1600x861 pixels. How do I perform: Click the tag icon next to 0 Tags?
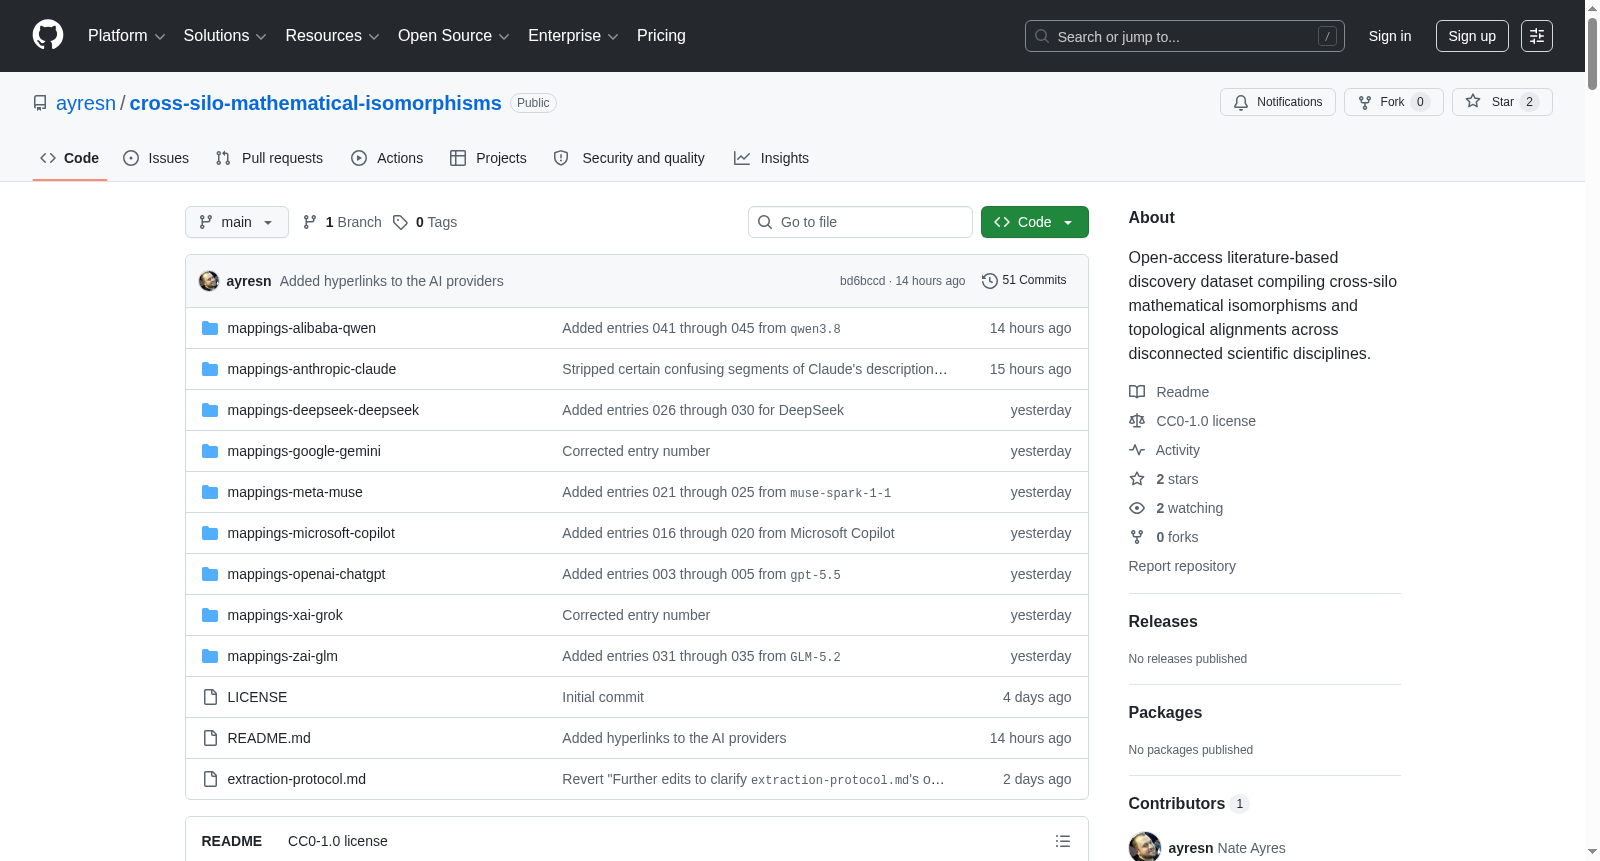pyautogui.click(x=400, y=222)
